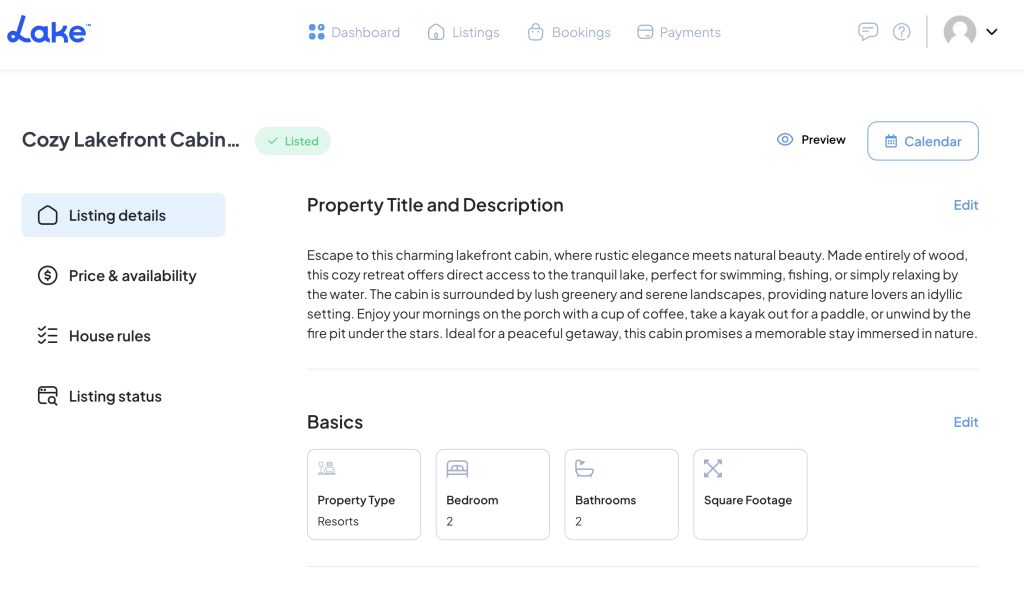The image size is (1024, 589).
Task: Edit the Basics section
Action: (965, 422)
